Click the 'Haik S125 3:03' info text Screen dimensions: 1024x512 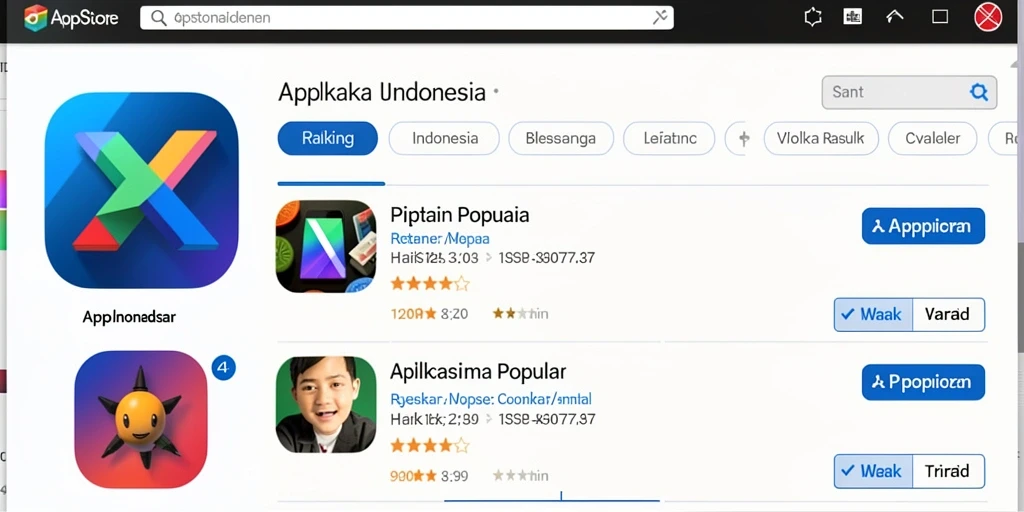(434, 258)
